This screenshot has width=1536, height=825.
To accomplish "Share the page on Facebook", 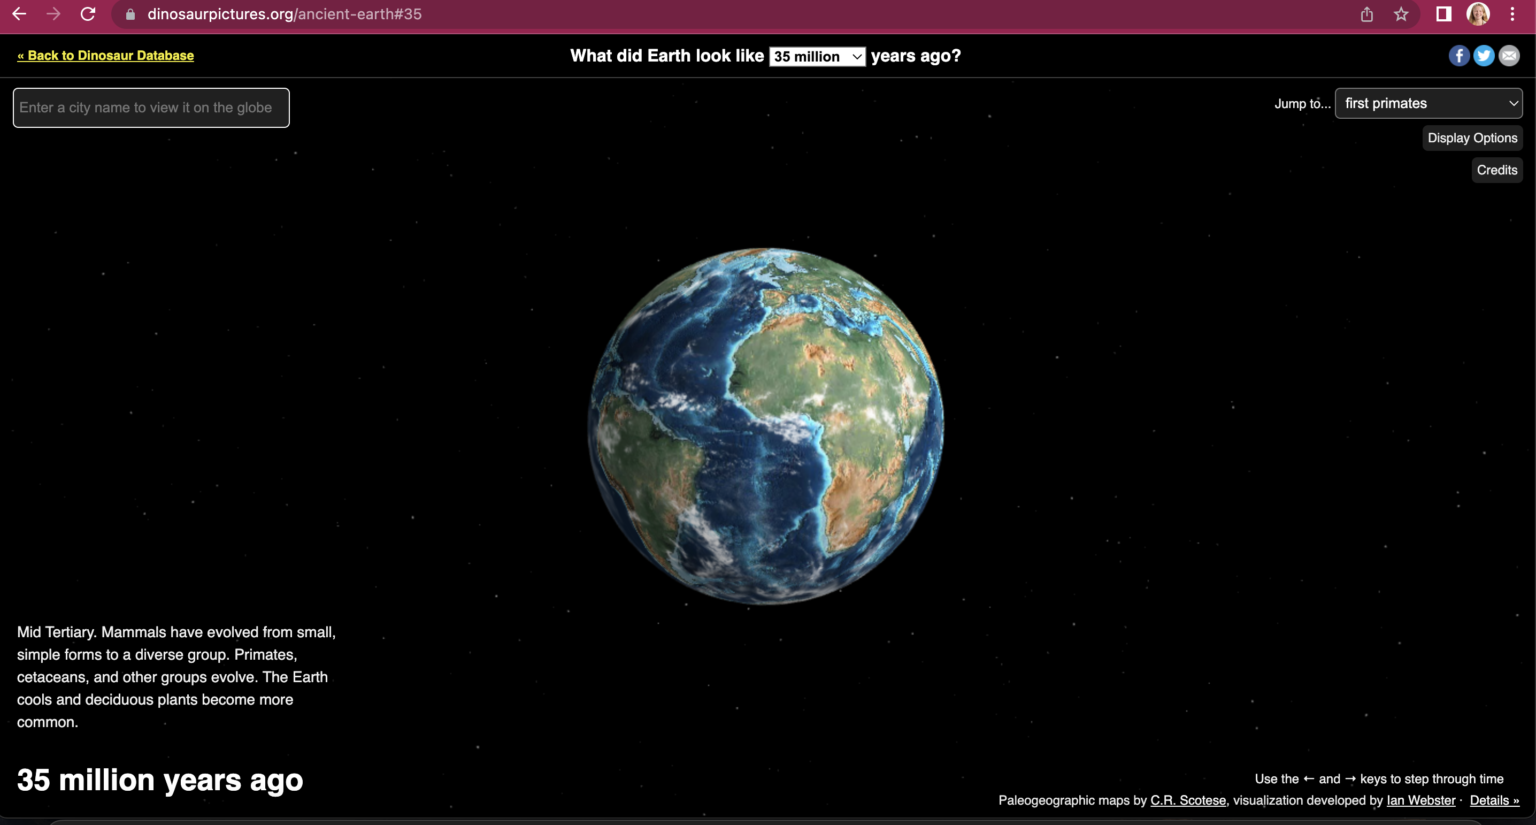I will point(1459,55).
